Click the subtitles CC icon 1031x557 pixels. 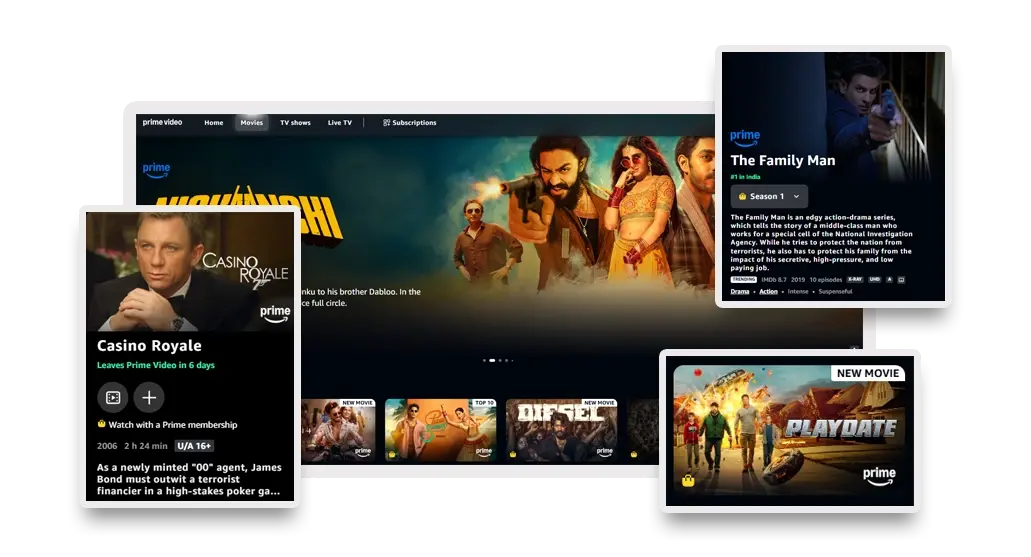[901, 279]
